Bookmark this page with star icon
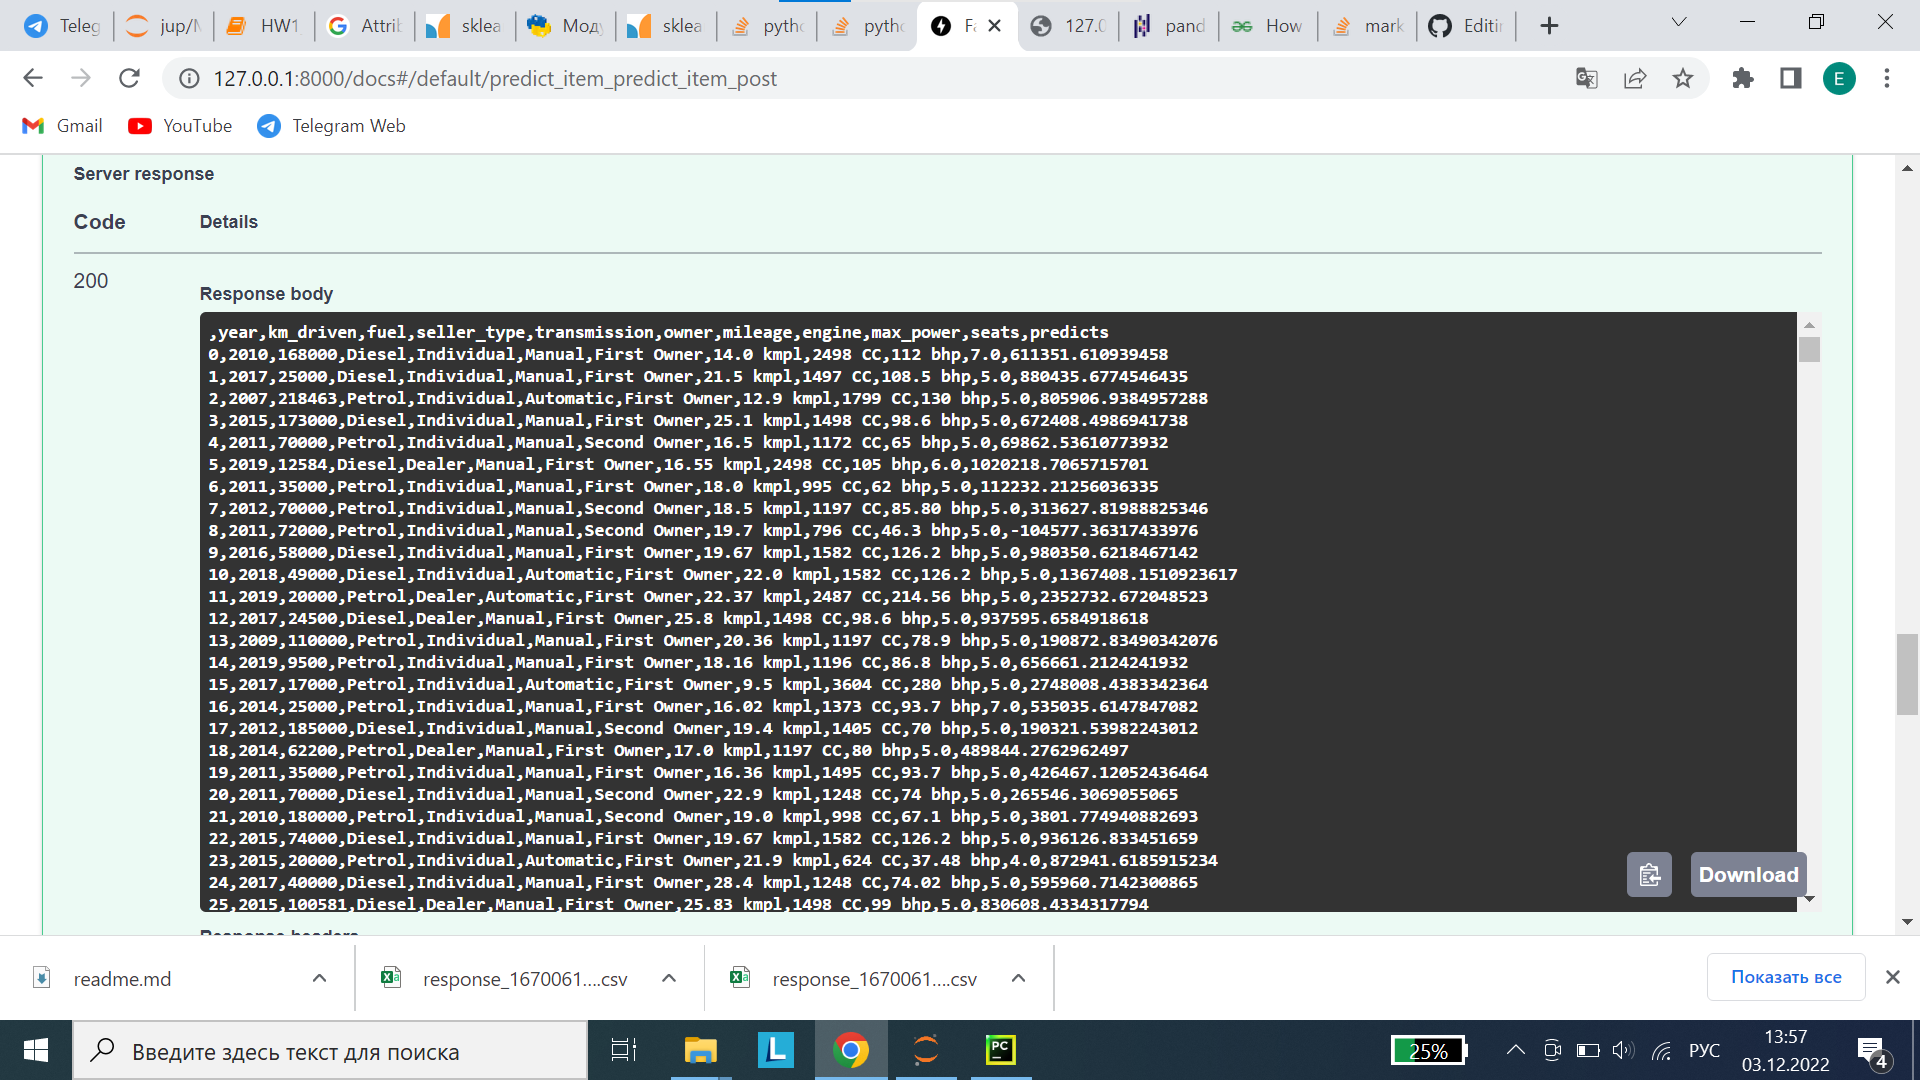1920x1080 pixels. [1683, 78]
